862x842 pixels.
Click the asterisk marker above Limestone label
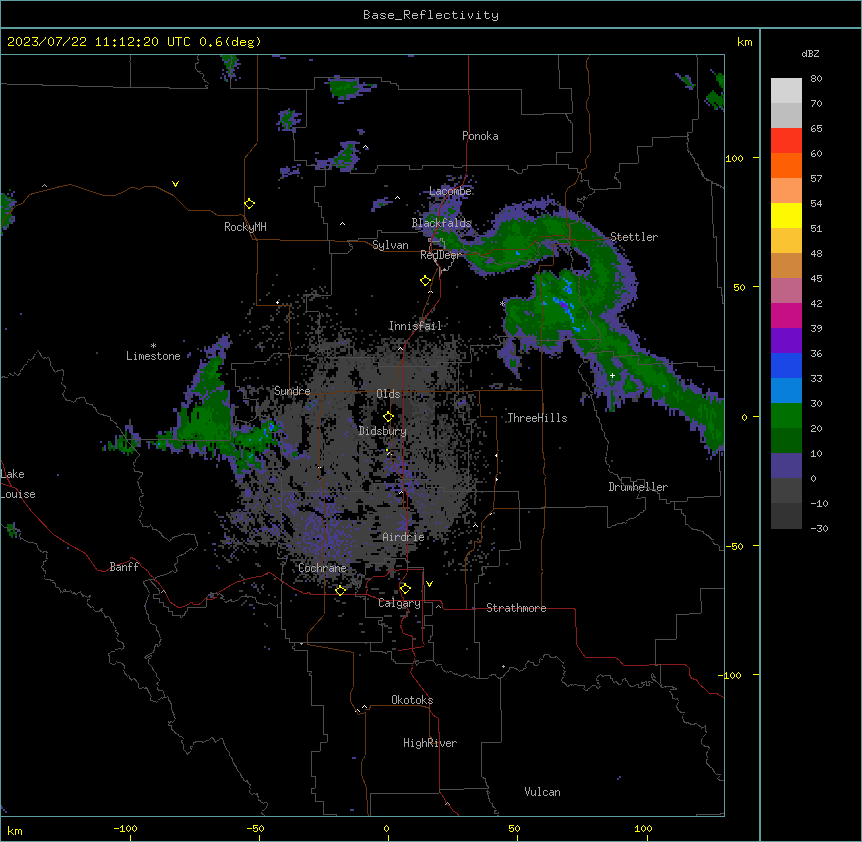(x=153, y=346)
